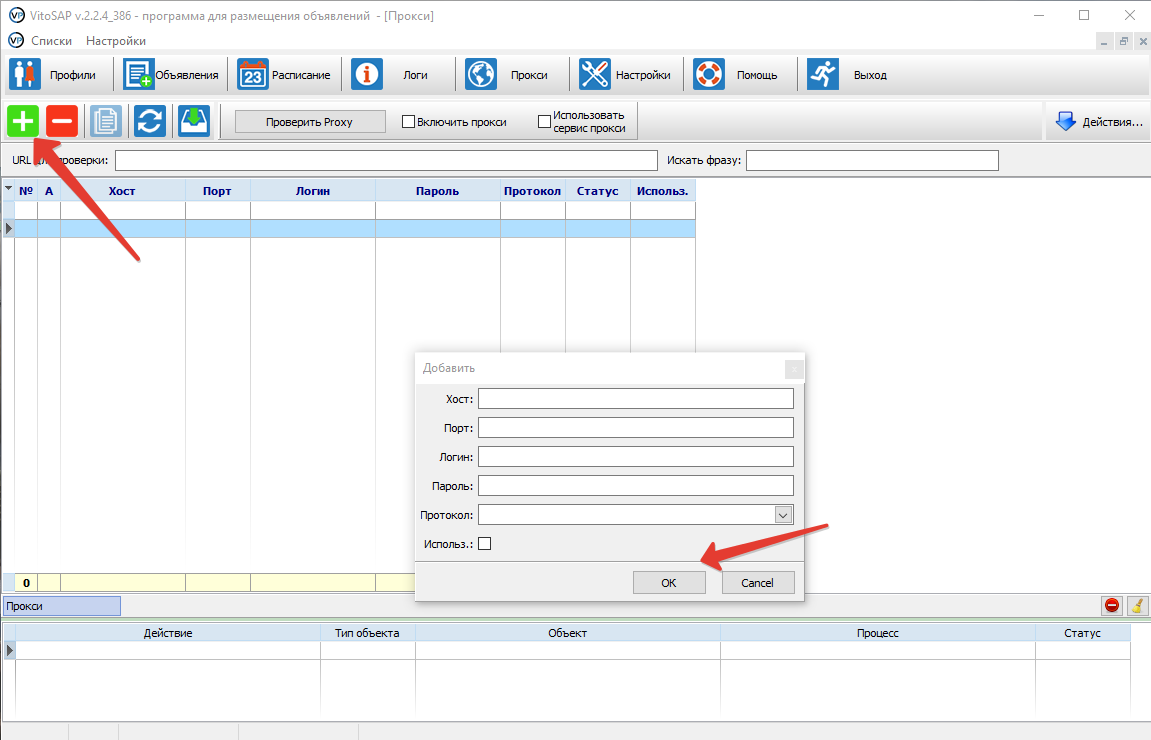Image resolution: width=1151 pixels, height=740 pixels.
Task: Toggle Использовать сервис прокси checkbox
Action: pyautogui.click(x=544, y=122)
